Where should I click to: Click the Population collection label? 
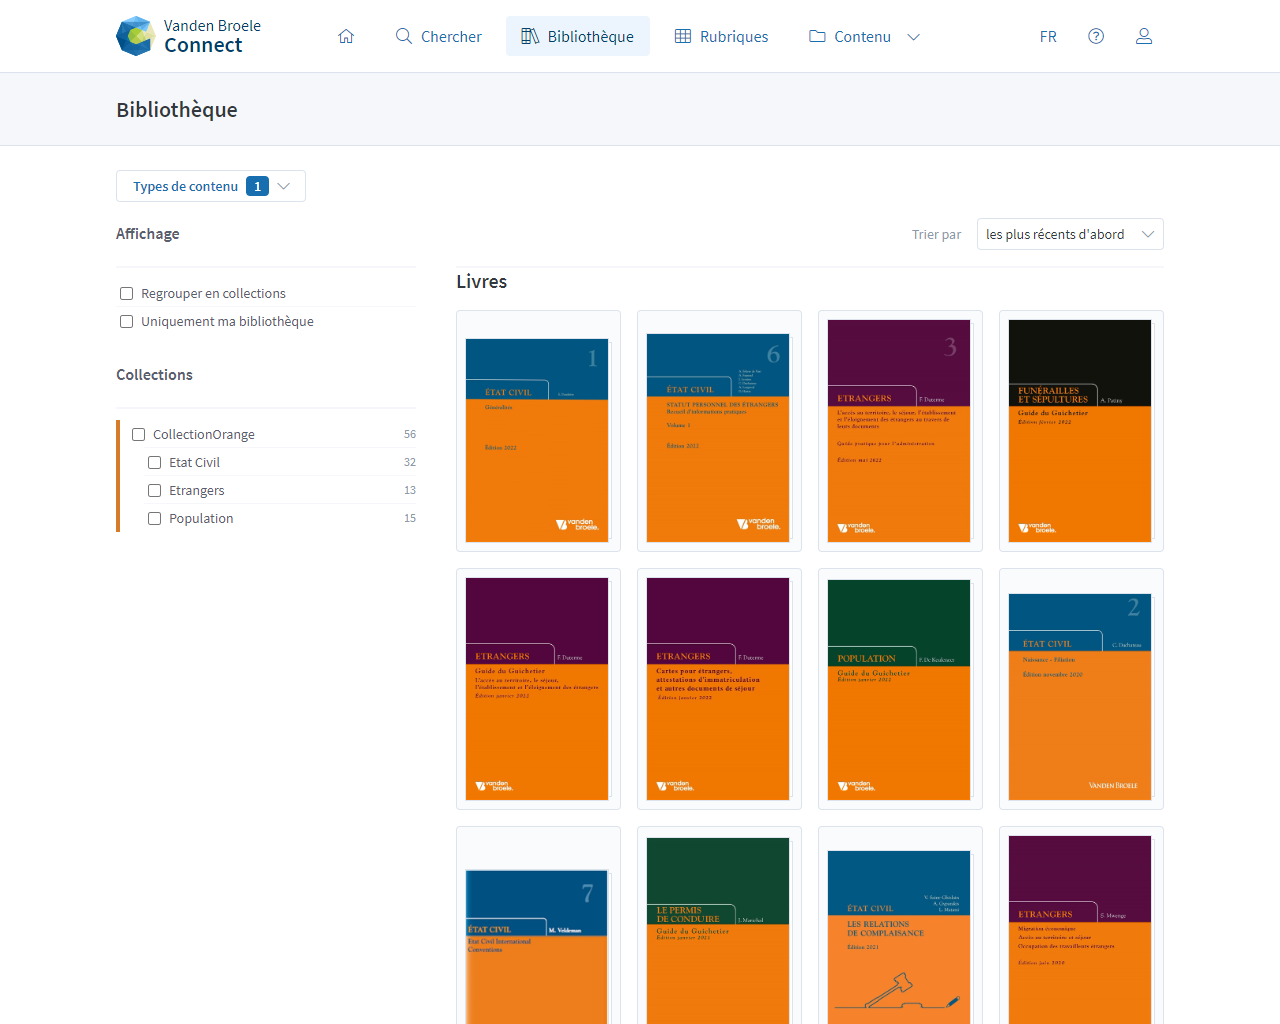click(x=201, y=518)
